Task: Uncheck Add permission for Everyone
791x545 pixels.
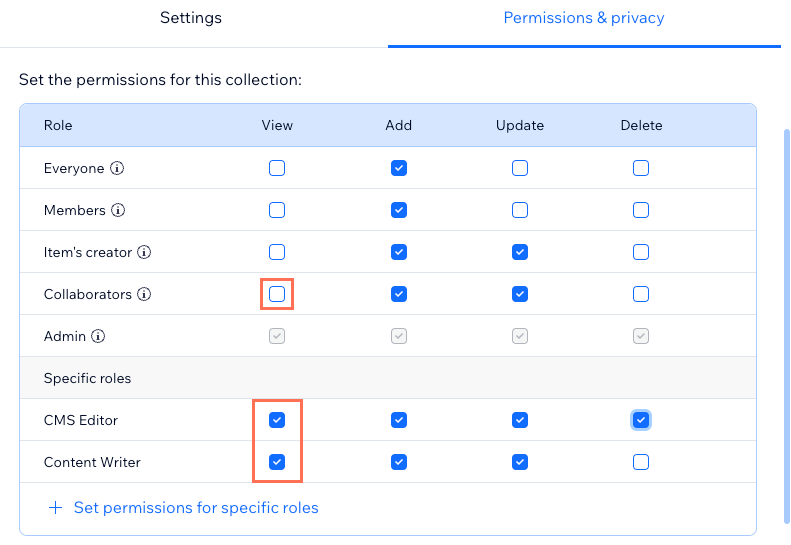Action: (399, 168)
